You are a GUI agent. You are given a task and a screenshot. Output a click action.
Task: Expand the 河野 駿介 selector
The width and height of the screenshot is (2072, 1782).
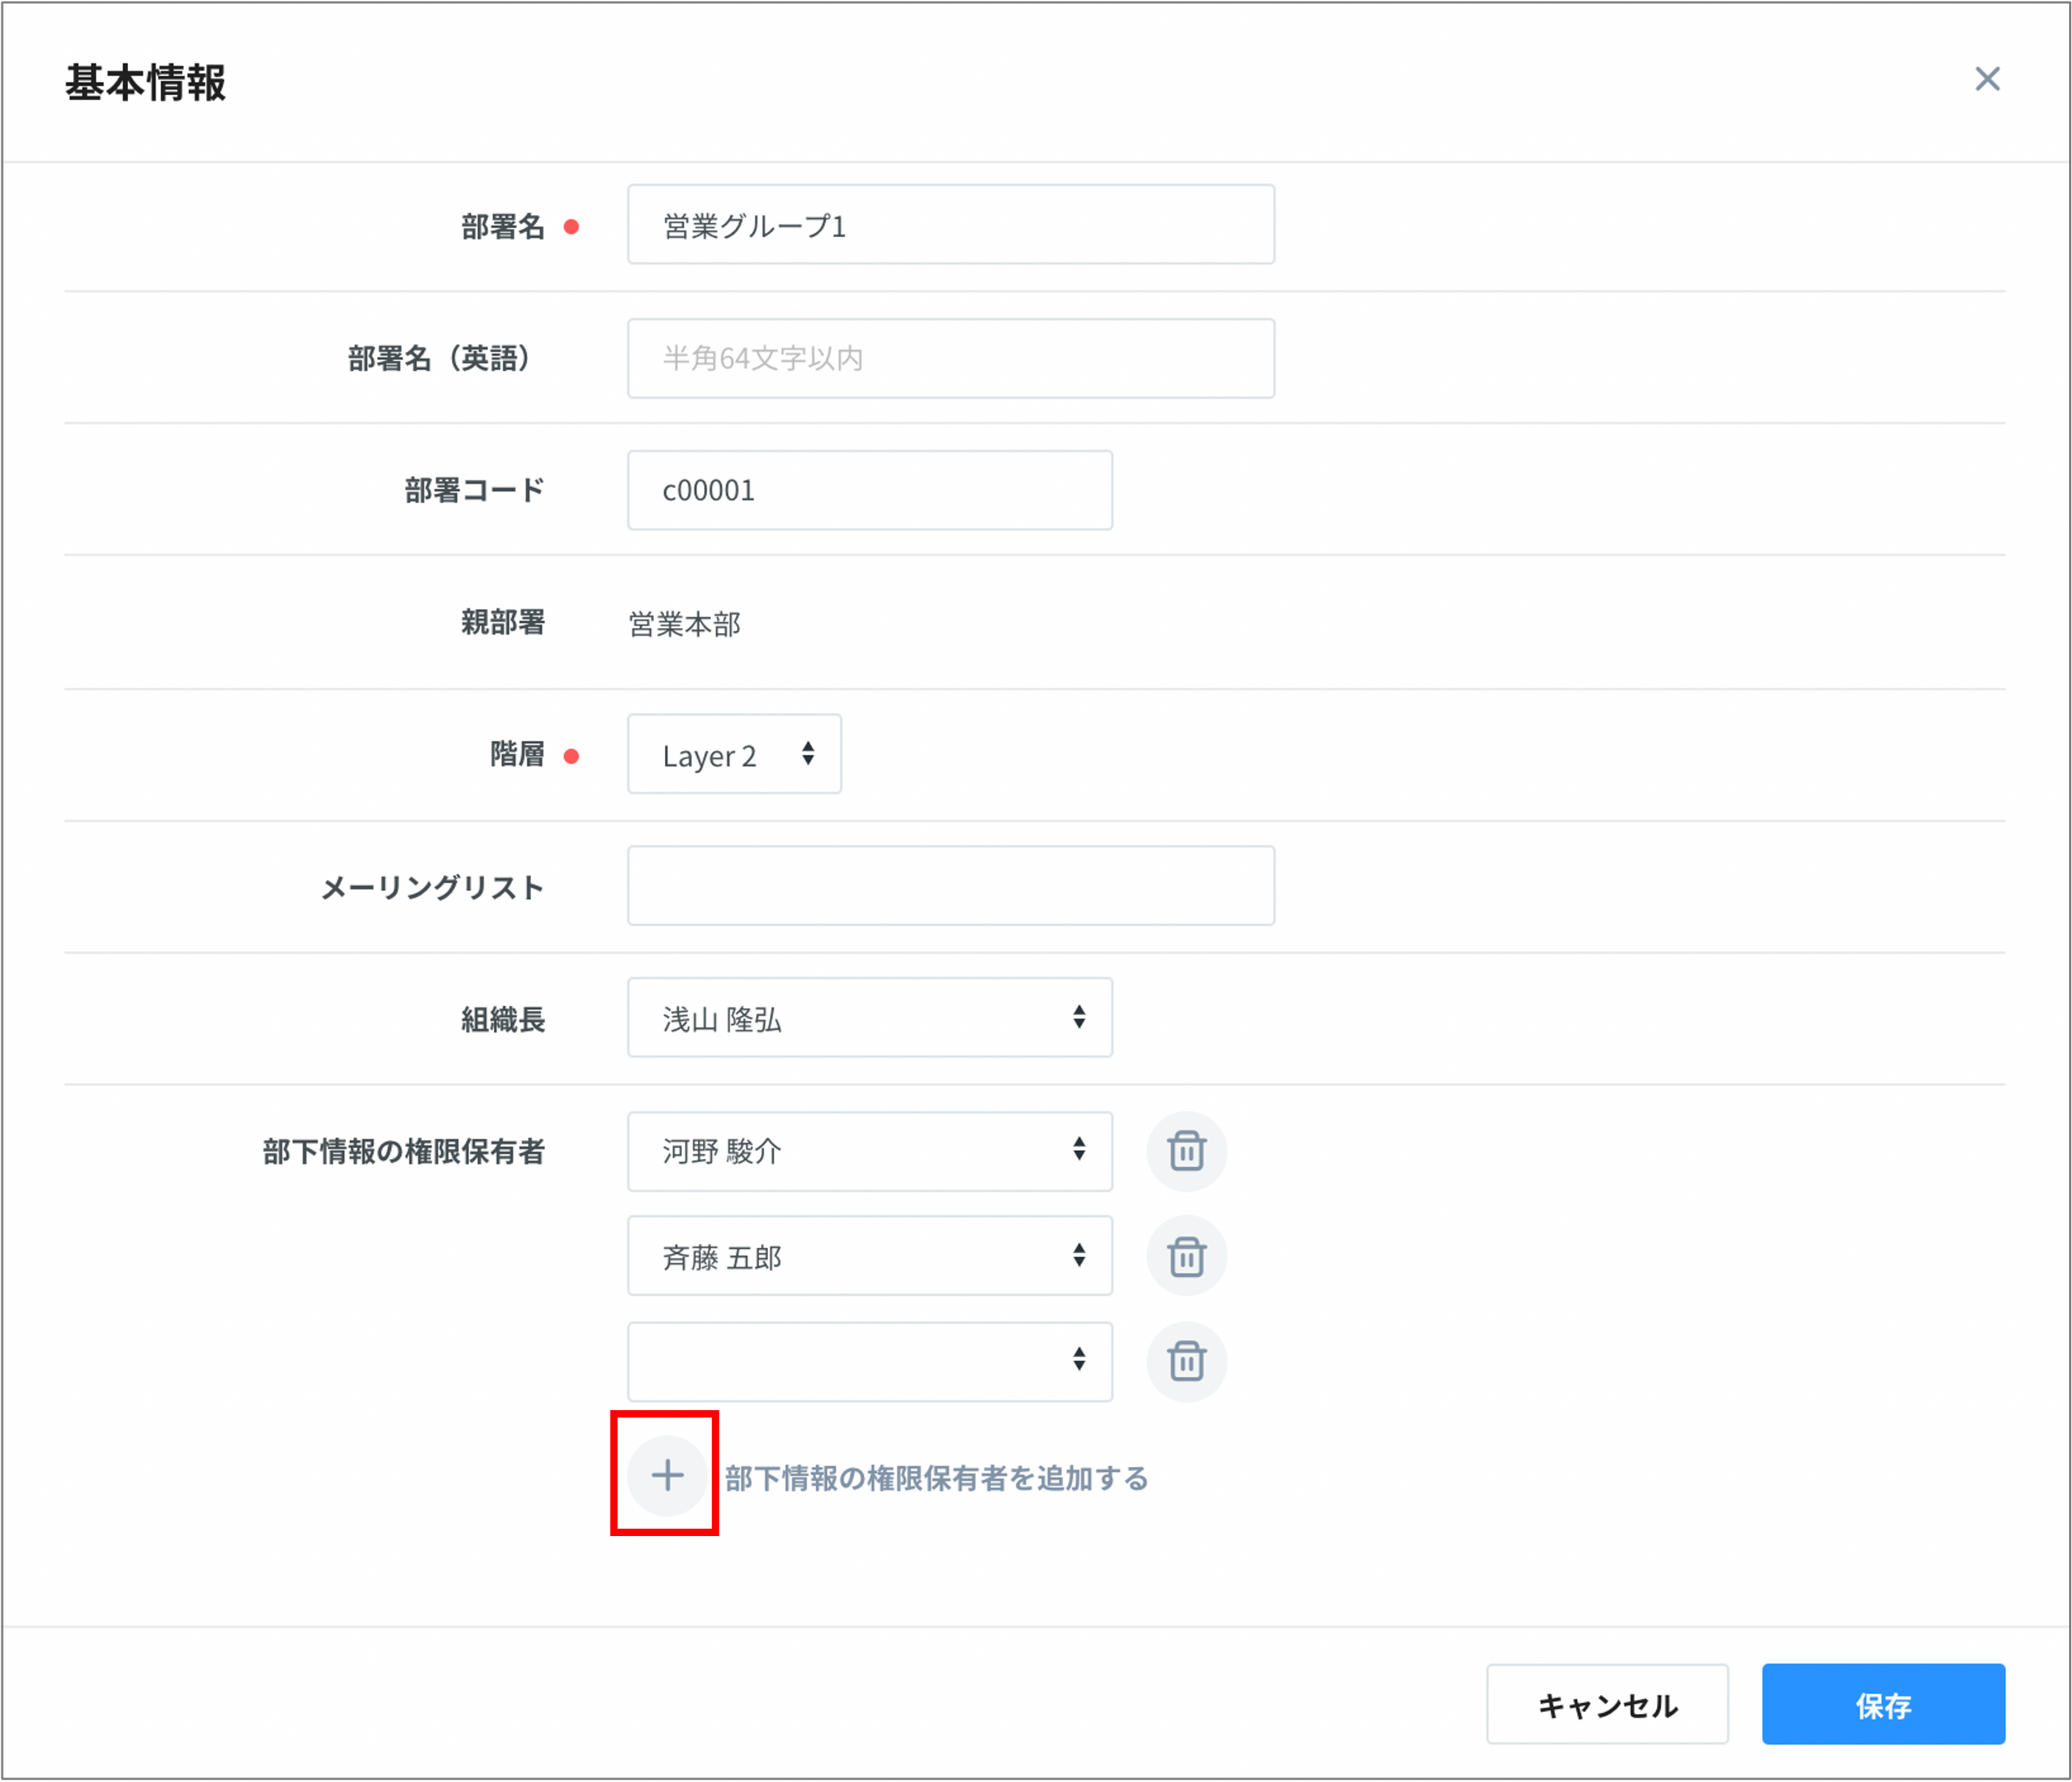869,1151
